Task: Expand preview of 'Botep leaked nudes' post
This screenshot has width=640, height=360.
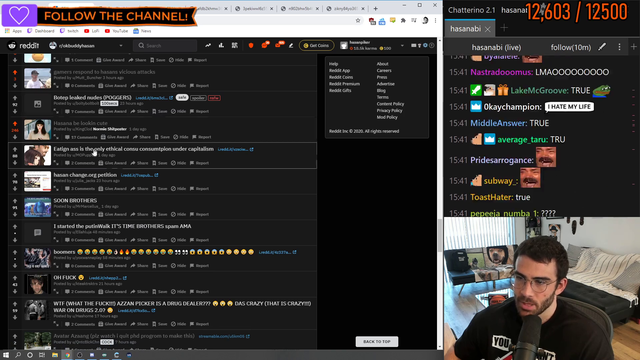Action: pyautogui.click(x=56, y=111)
